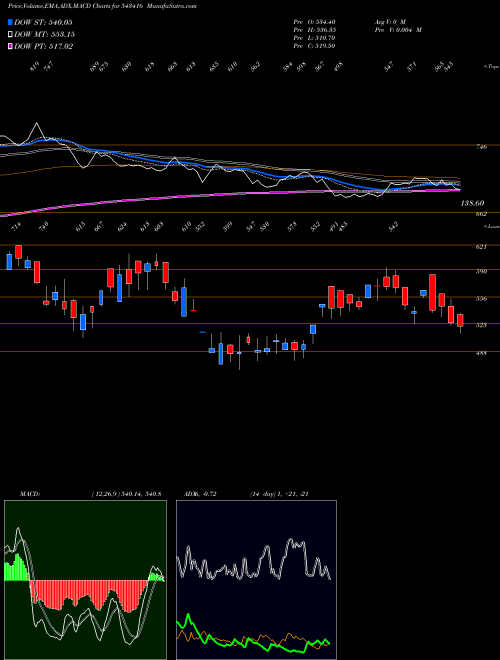Click the 621 price axis label
This screenshot has height=660, width=500.
[x=481, y=247]
